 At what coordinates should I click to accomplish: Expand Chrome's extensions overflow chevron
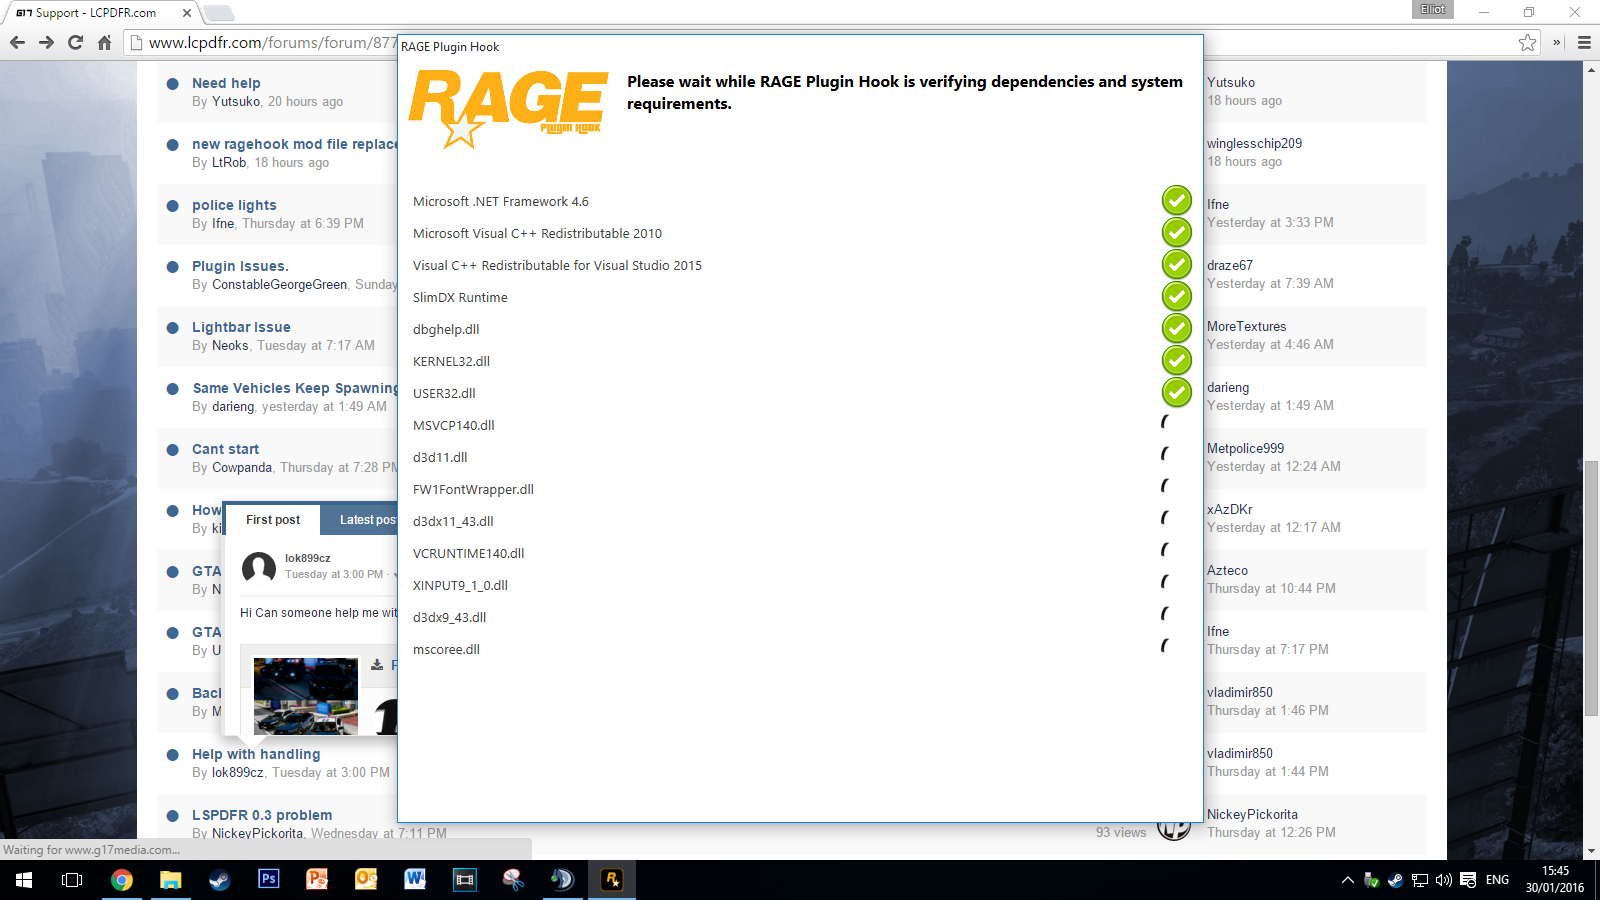[x=1557, y=42]
